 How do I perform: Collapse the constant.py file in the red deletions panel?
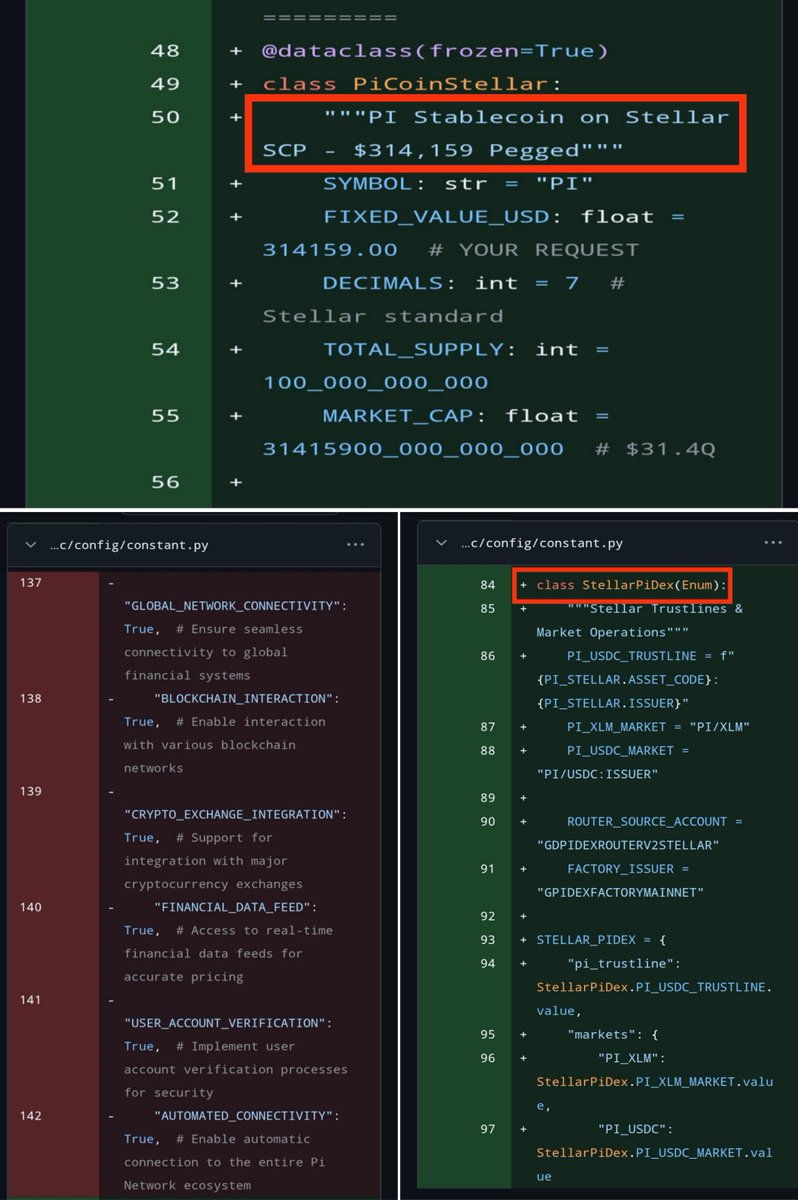31,545
